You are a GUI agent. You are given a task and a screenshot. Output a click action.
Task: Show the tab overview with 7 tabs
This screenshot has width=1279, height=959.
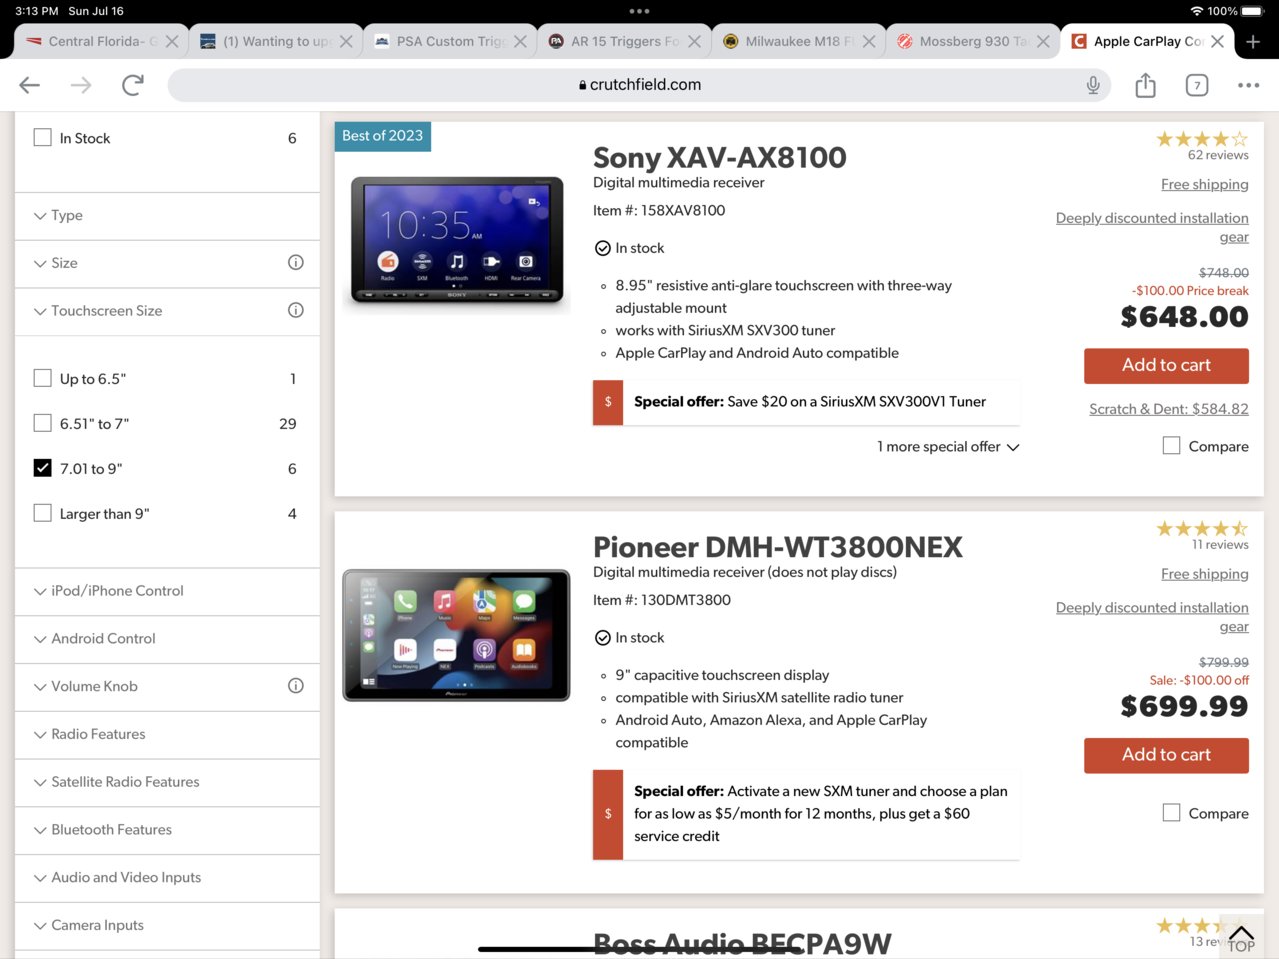[1197, 85]
